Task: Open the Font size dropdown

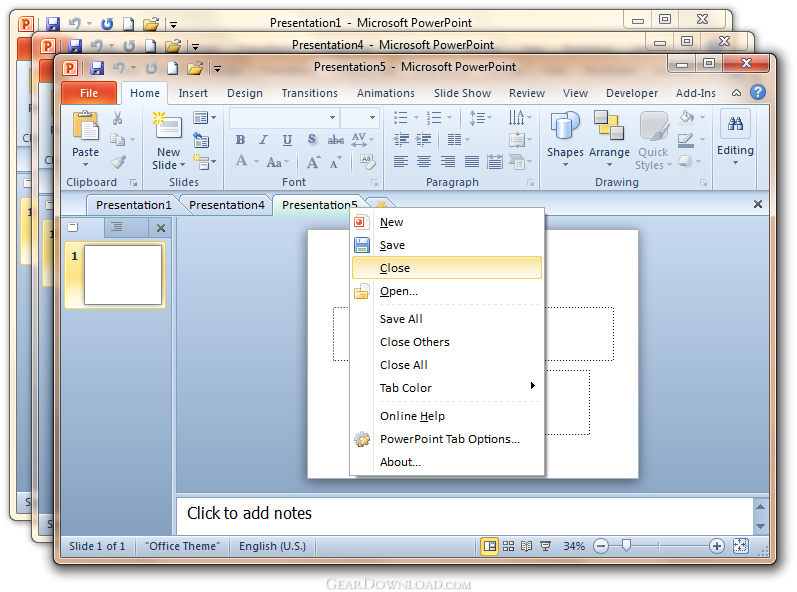Action: [373, 117]
